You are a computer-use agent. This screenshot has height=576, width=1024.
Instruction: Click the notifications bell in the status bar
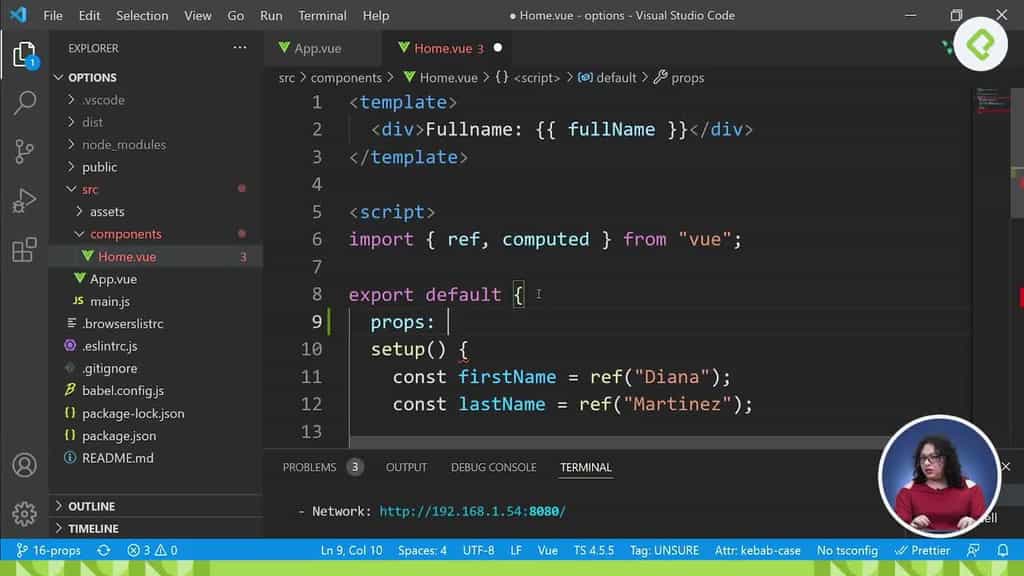point(1002,550)
